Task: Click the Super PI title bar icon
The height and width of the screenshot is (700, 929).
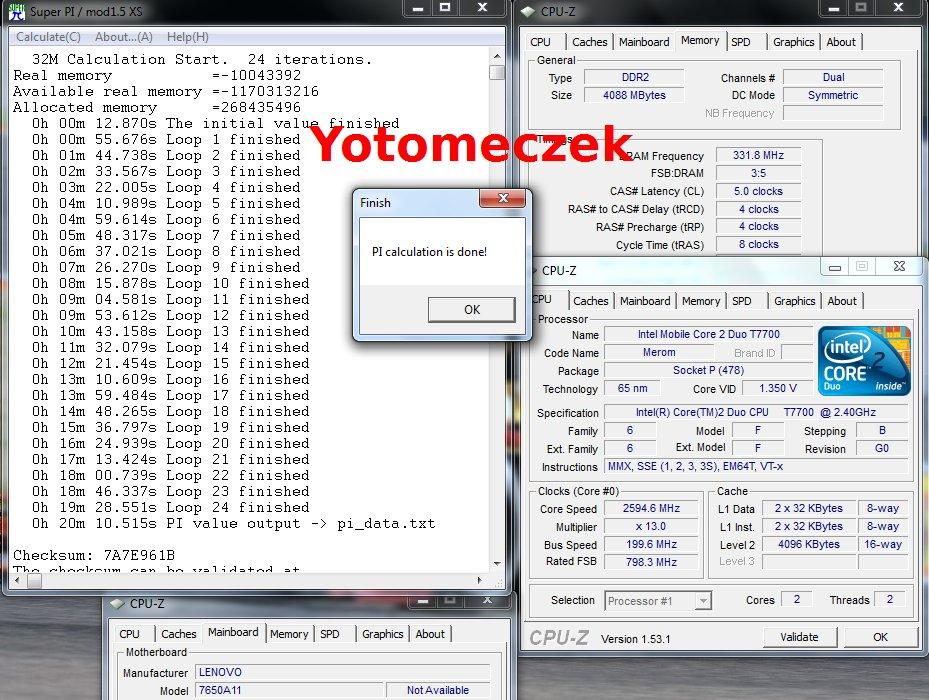Action: 16,11
